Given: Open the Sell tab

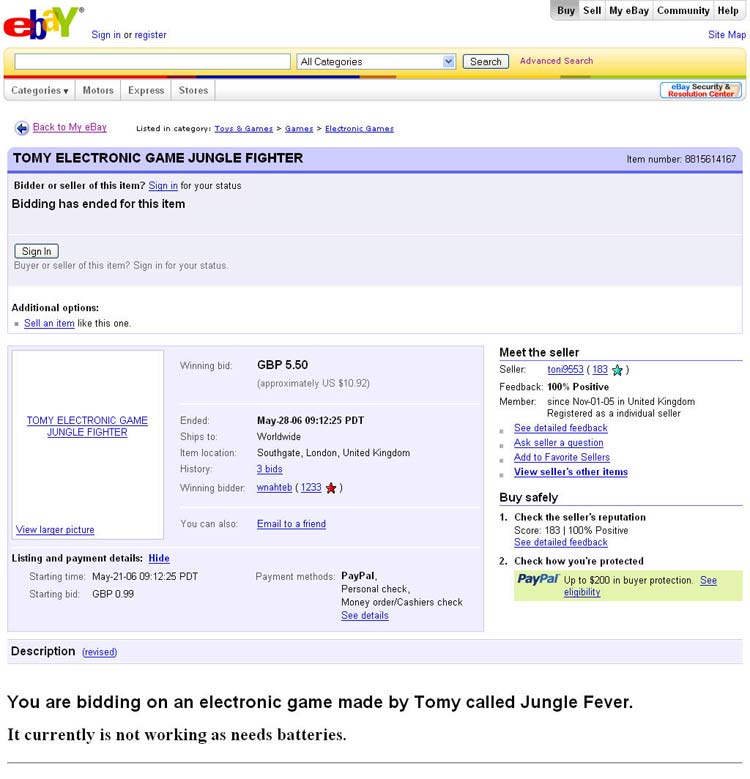Looking at the screenshot, I should [x=592, y=10].
